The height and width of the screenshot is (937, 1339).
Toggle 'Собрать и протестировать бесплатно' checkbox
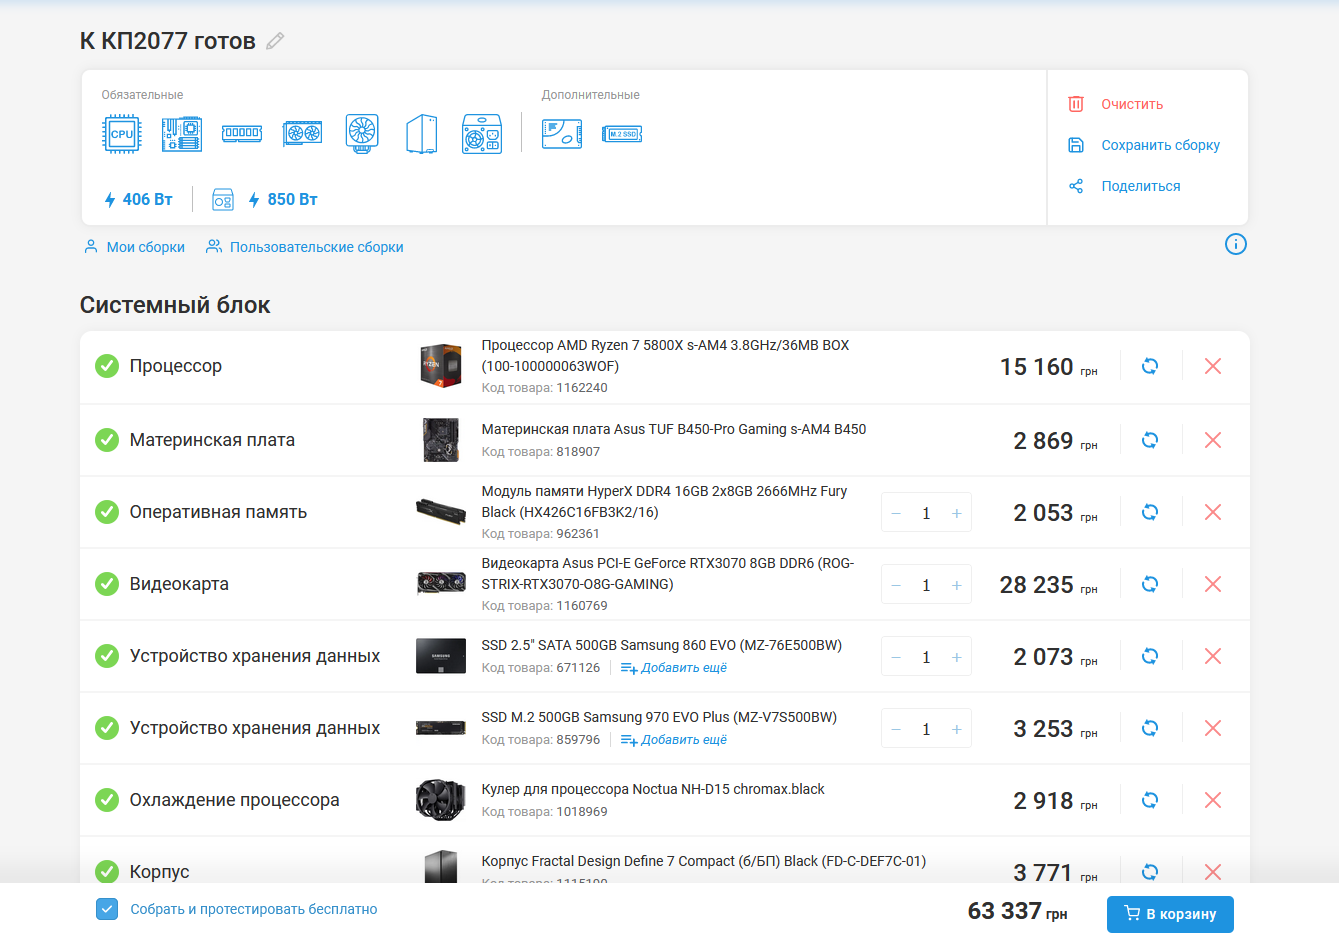pos(107,909)
